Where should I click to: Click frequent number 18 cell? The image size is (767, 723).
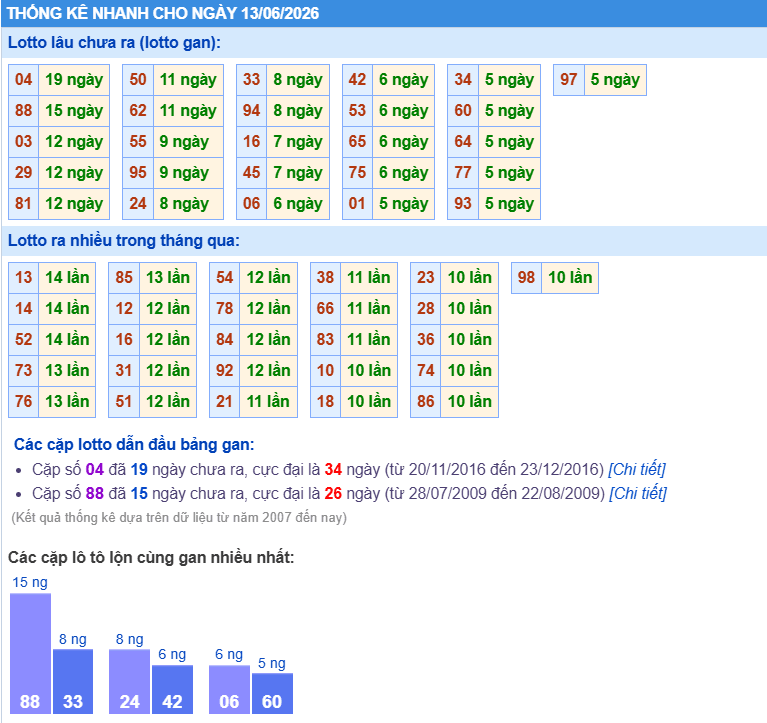(325, 402)
